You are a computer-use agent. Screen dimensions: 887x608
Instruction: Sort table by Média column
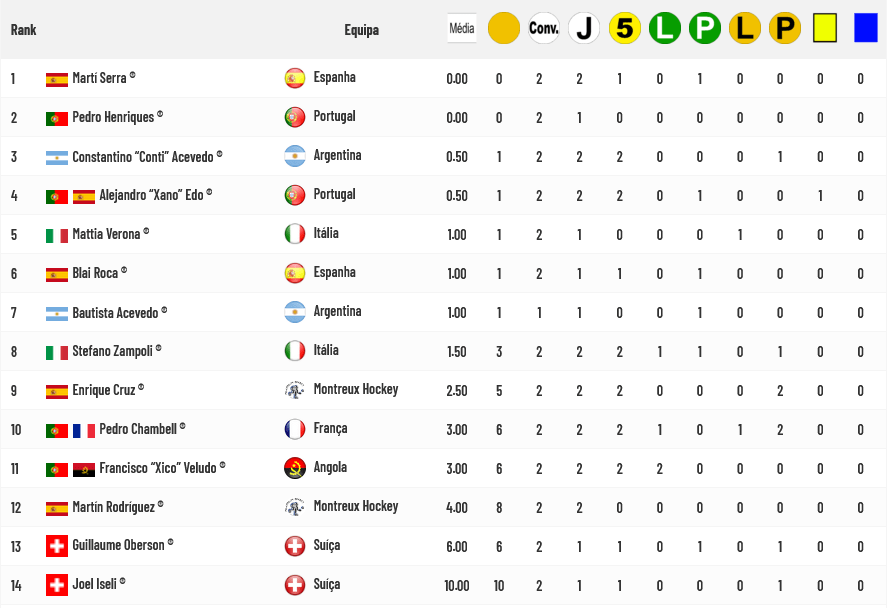pyautogui.click(x=462, y=29)
